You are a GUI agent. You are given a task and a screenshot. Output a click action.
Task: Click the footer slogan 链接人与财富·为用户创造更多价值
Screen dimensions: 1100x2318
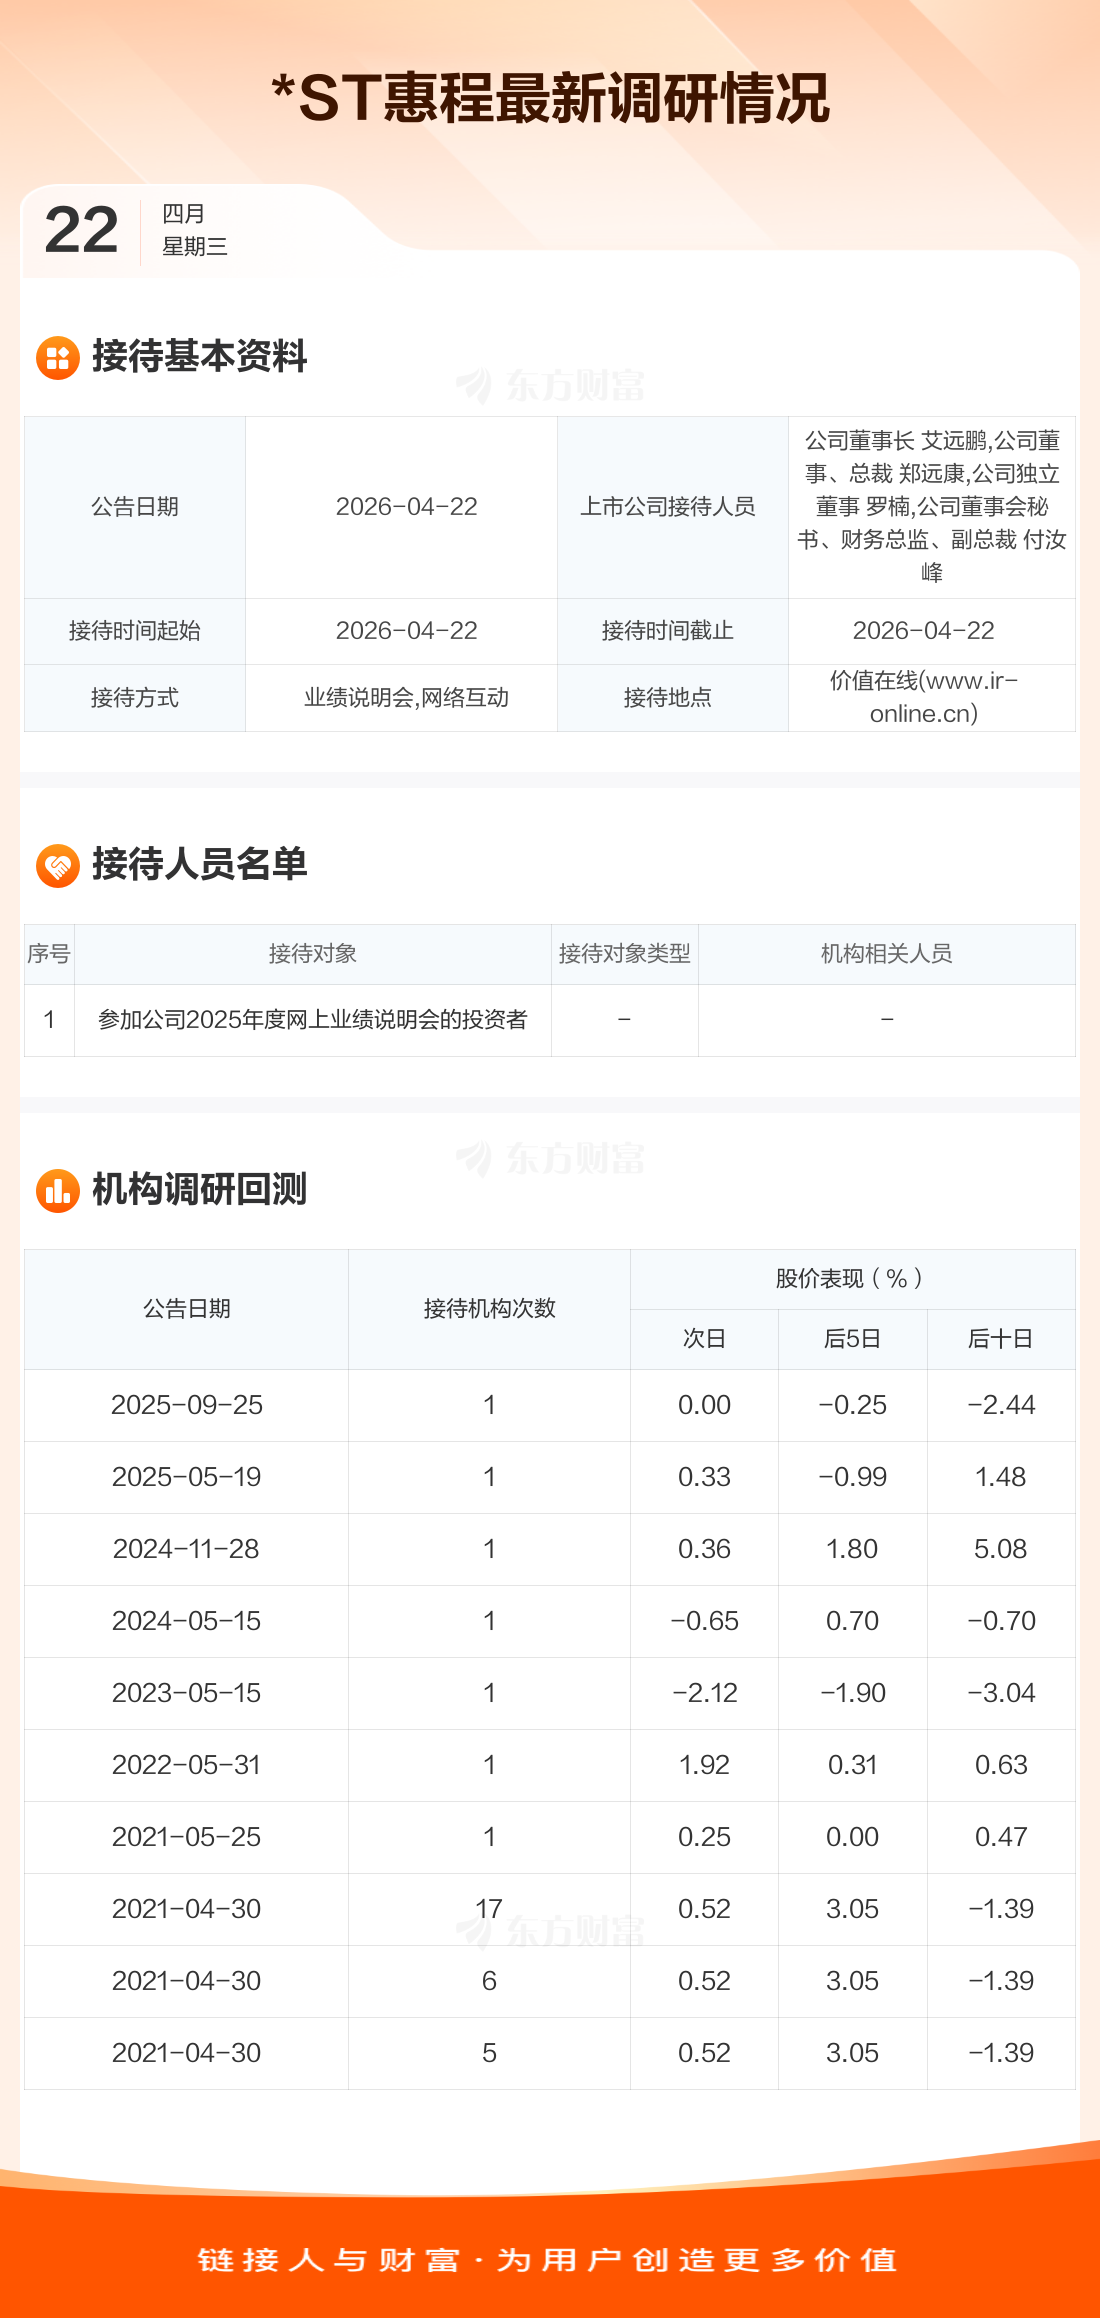[x=548, y=2261]
